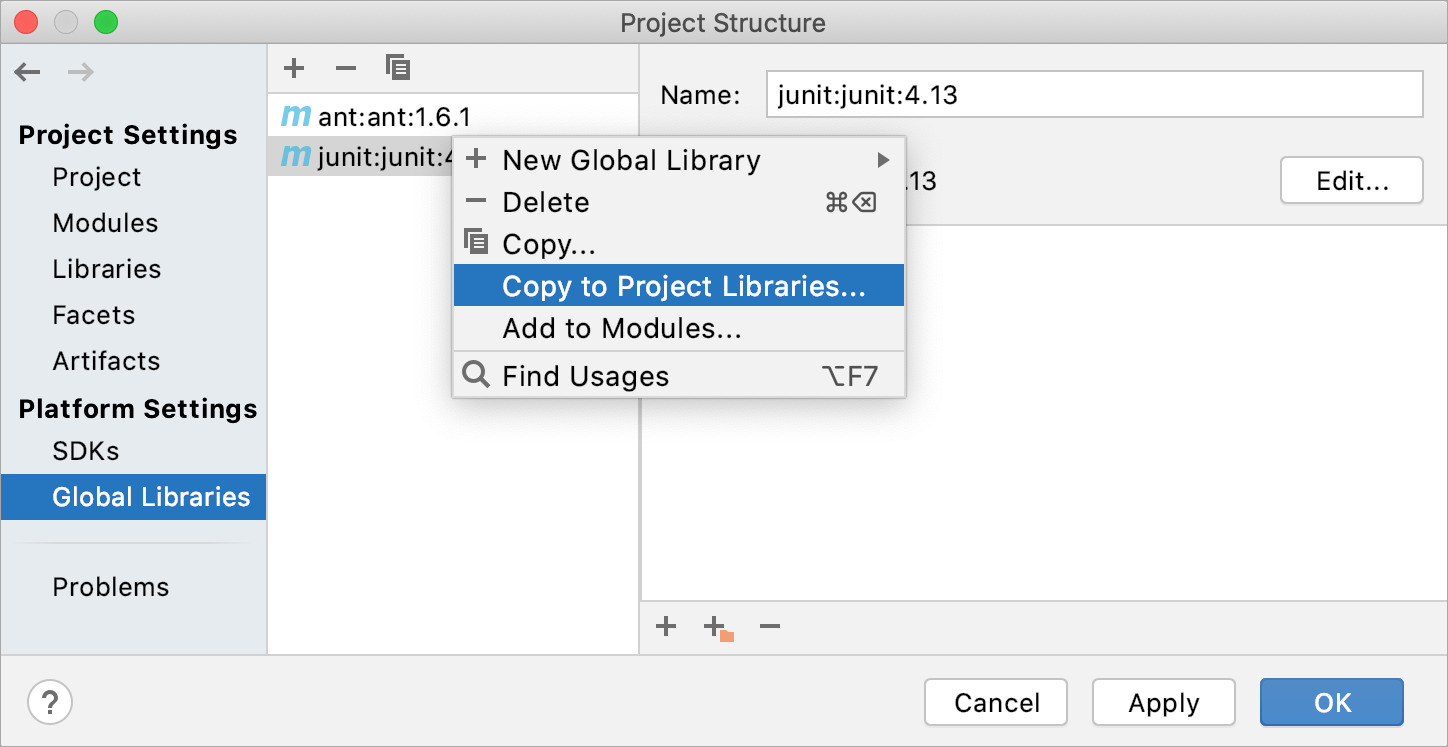The width and height of the screenshot is (1448, 747).
Task: Choose Delete in the context menu
Action: pos(546,202)
